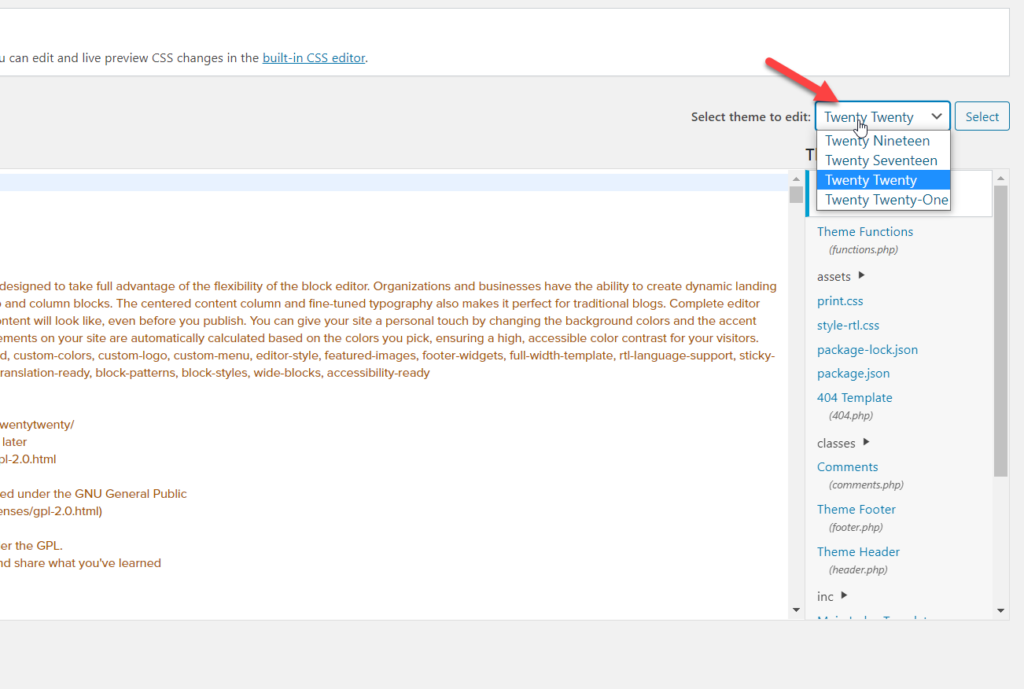Open the built-in CSS editor link
Screen dimensions: 1024x689
pos(313,57)
